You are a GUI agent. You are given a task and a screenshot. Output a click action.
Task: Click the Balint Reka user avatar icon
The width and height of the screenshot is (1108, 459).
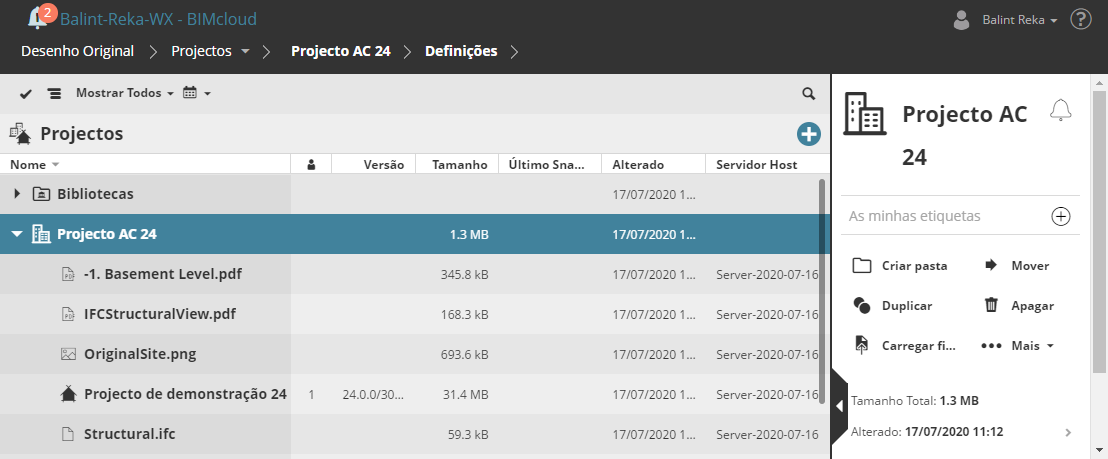961,20
